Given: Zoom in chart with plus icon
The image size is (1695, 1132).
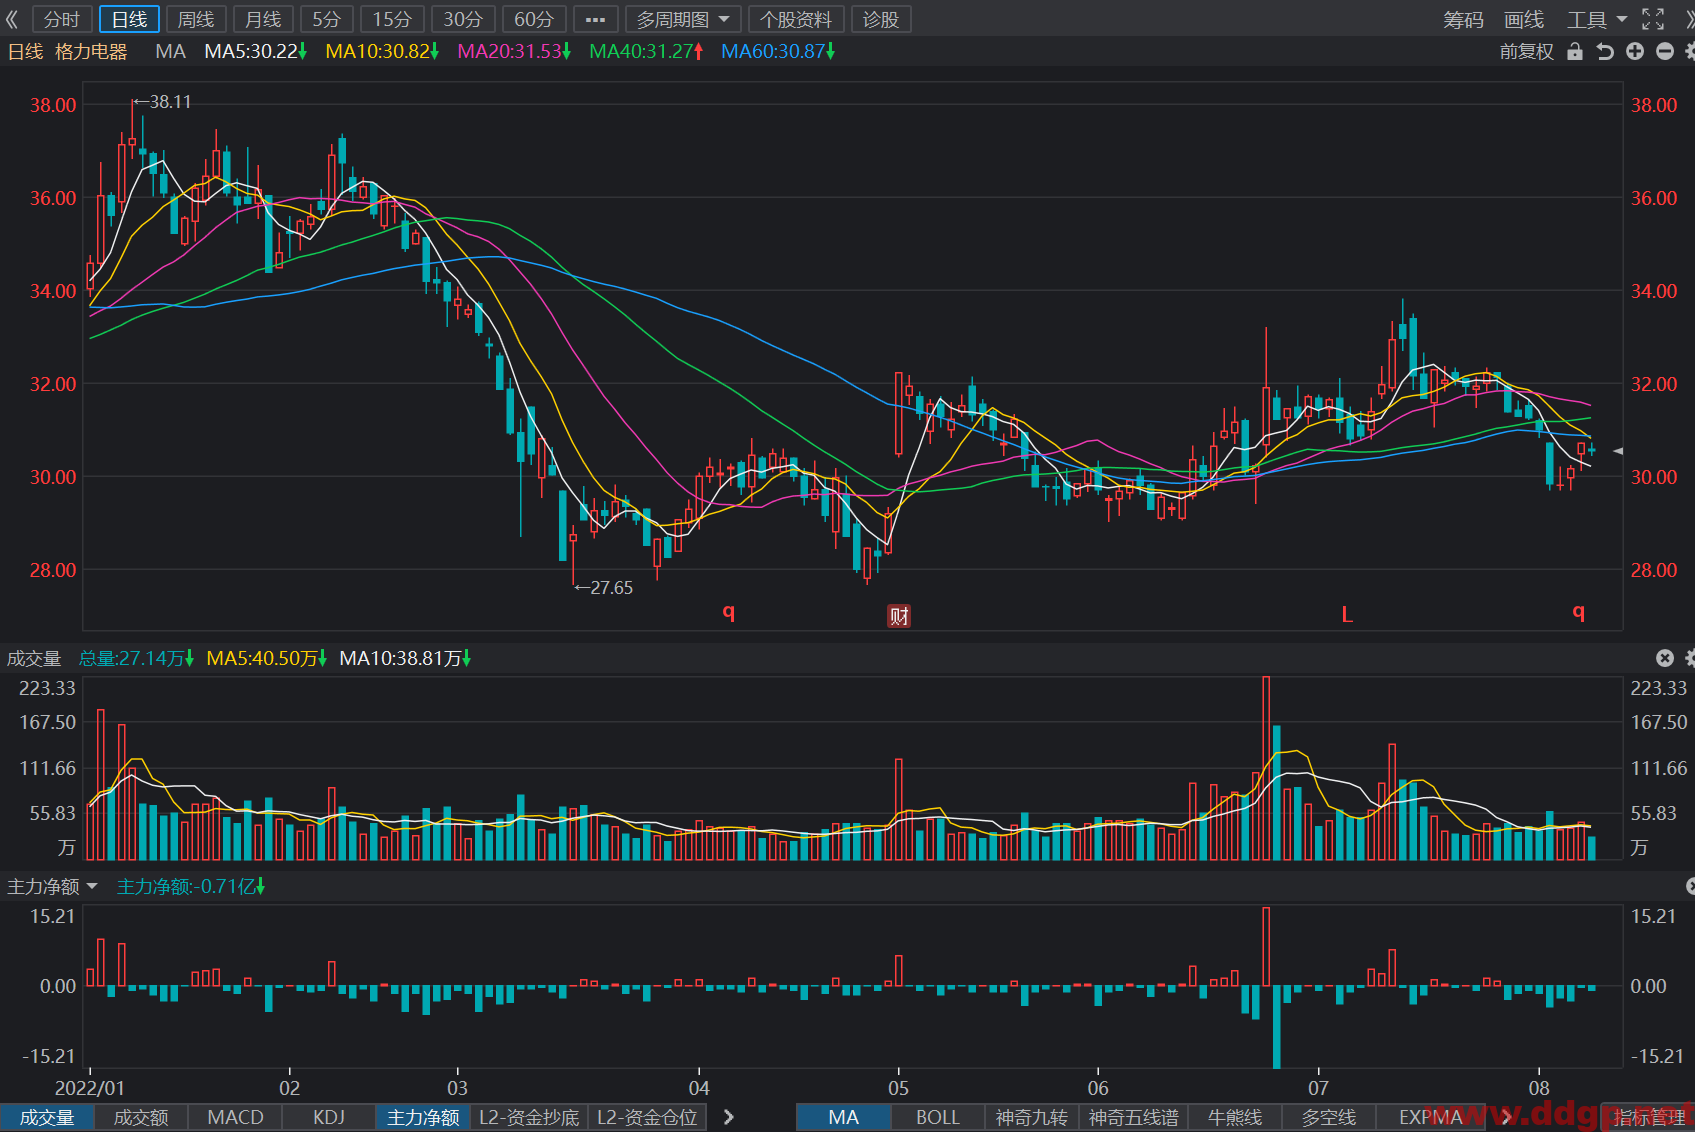Looking at the screenshot, I should point(1635,51).
